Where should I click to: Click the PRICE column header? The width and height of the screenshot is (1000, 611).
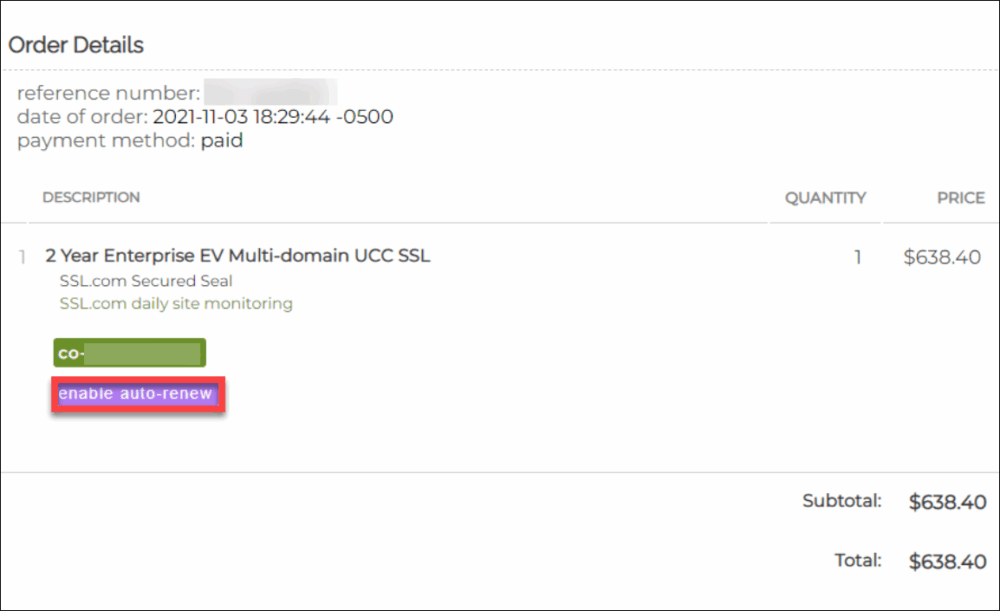click(960, 198)
